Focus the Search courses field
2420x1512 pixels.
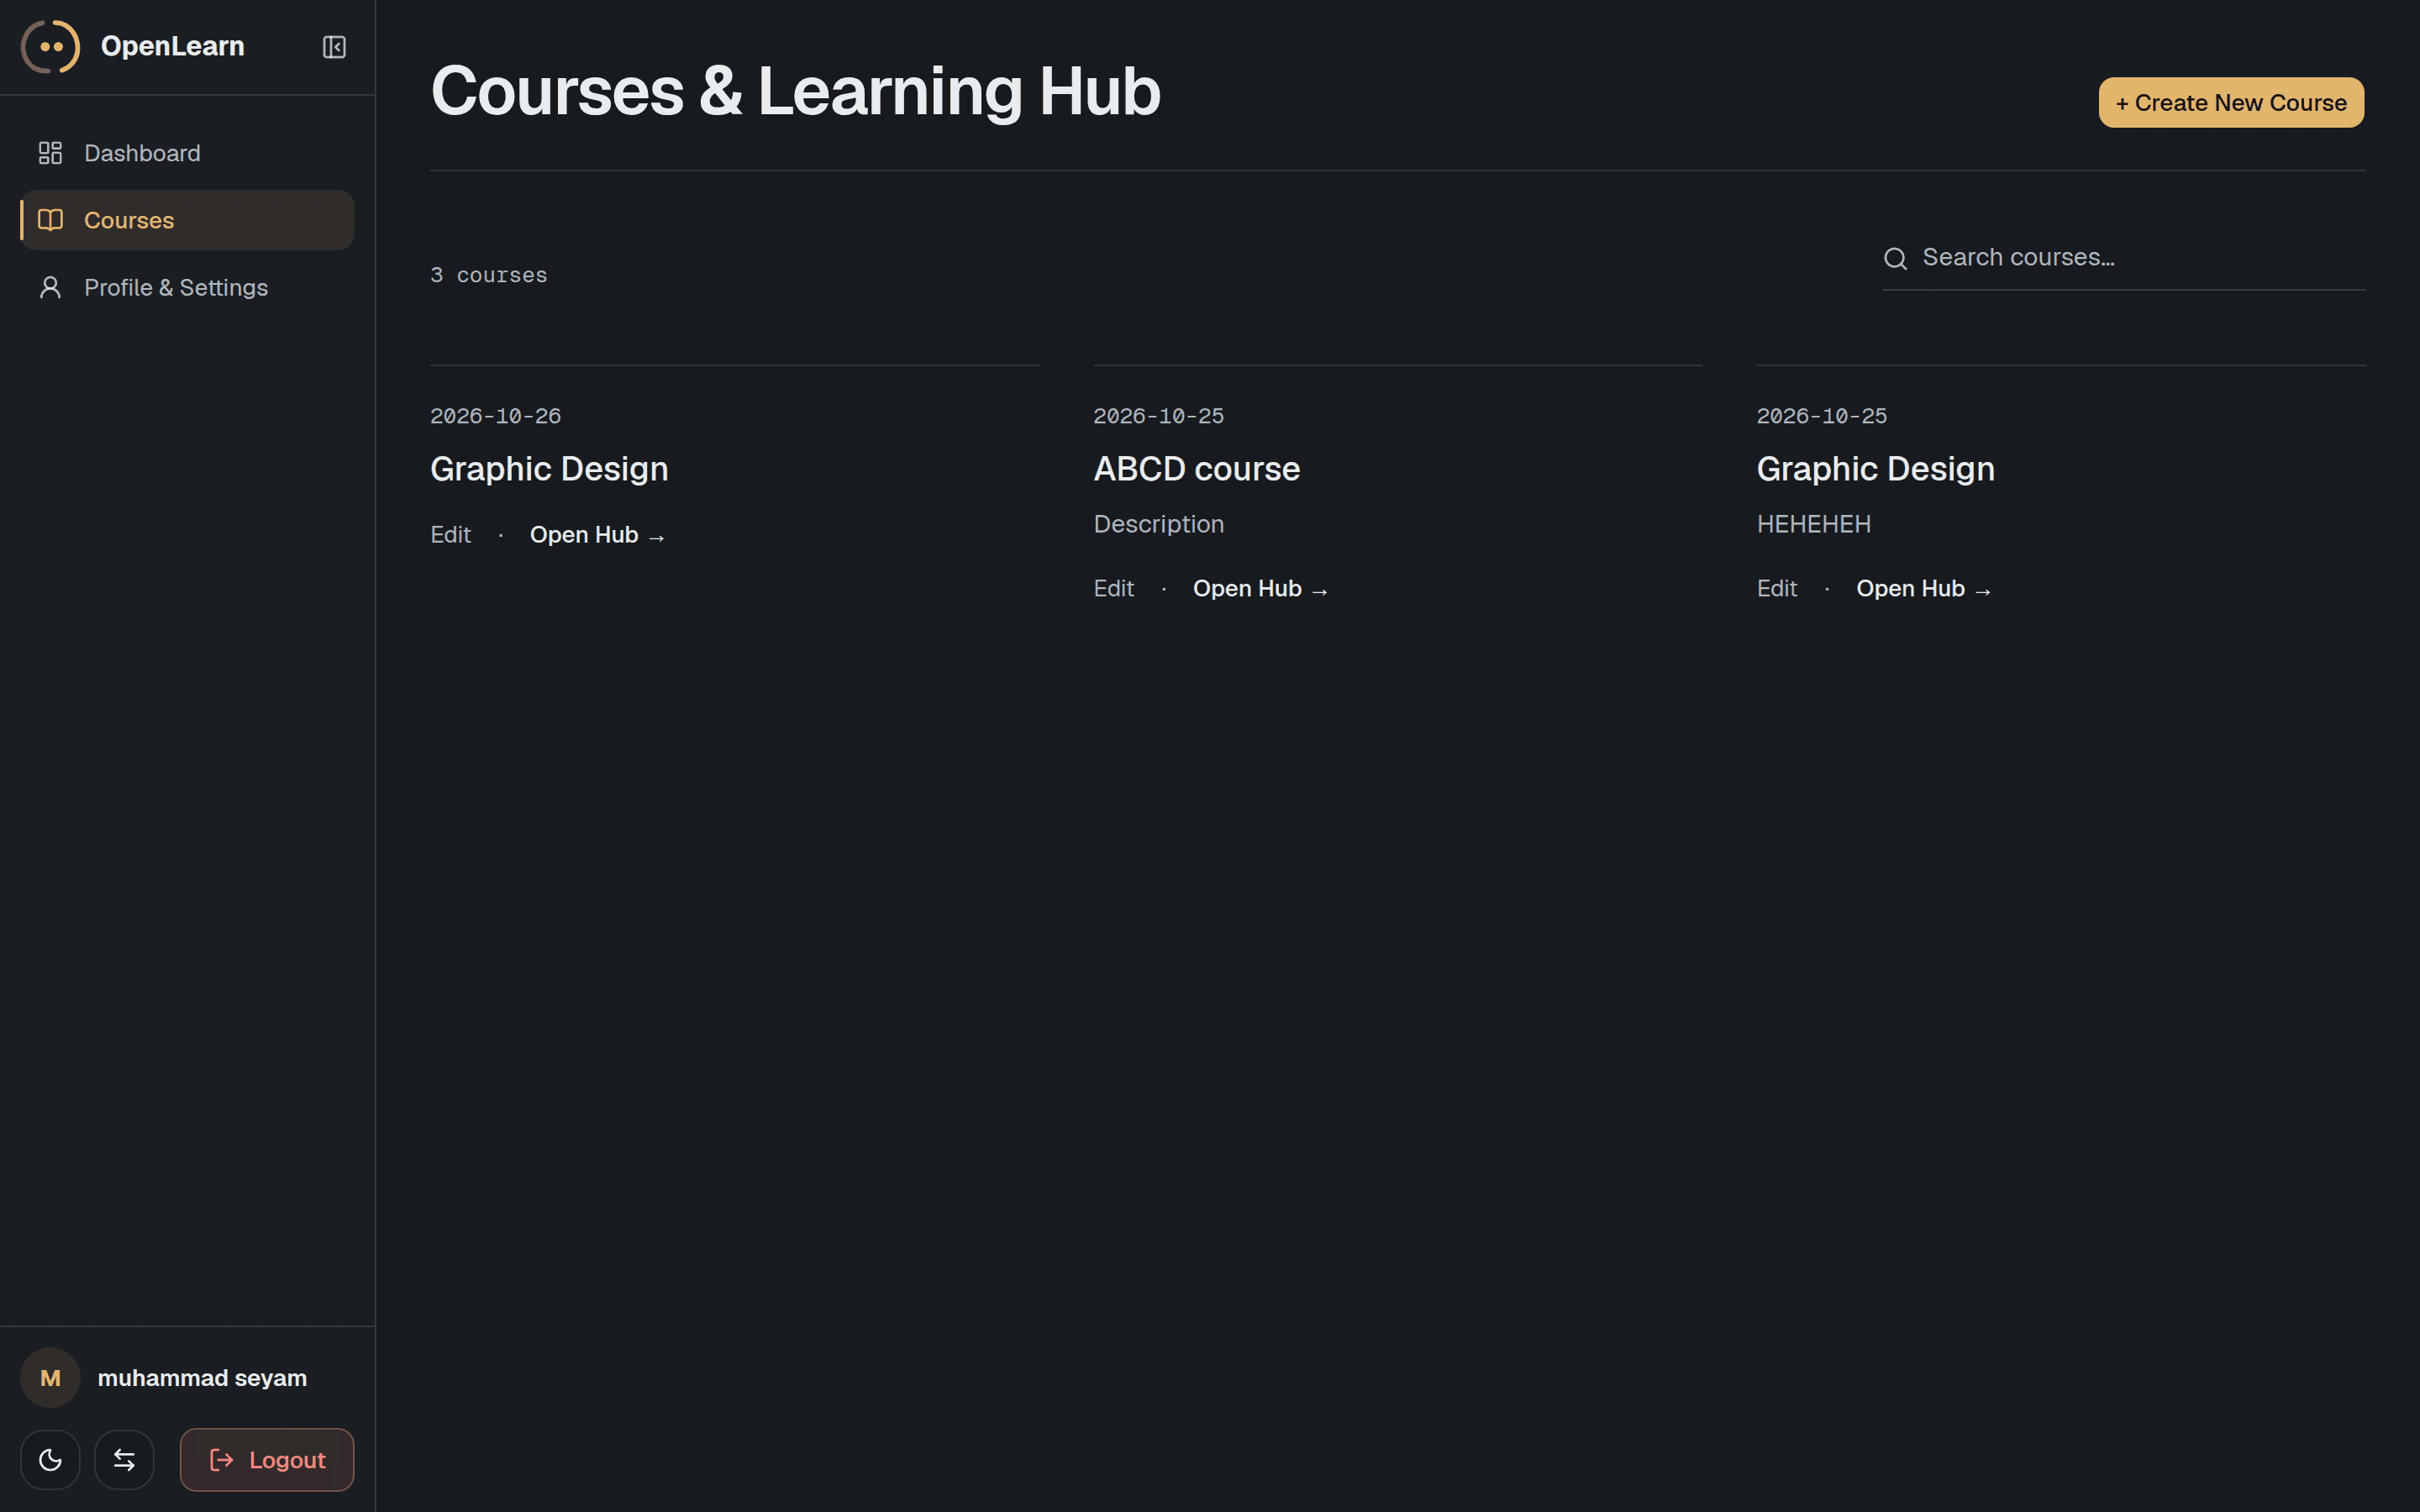pos(2123,258)
